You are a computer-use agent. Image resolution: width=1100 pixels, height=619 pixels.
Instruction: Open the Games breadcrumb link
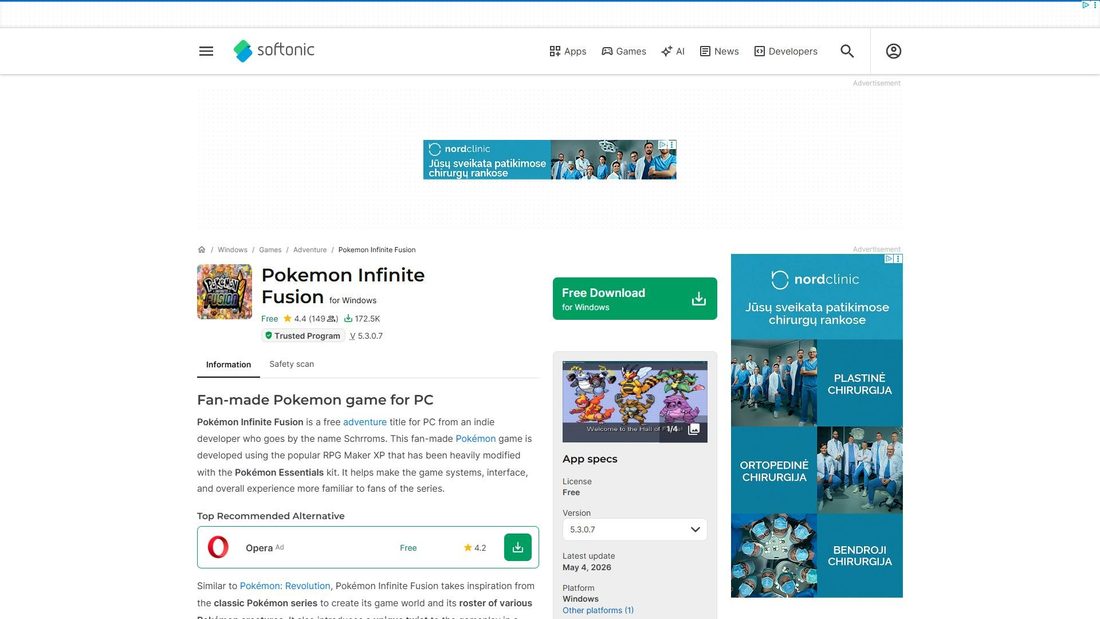point(270,250)
